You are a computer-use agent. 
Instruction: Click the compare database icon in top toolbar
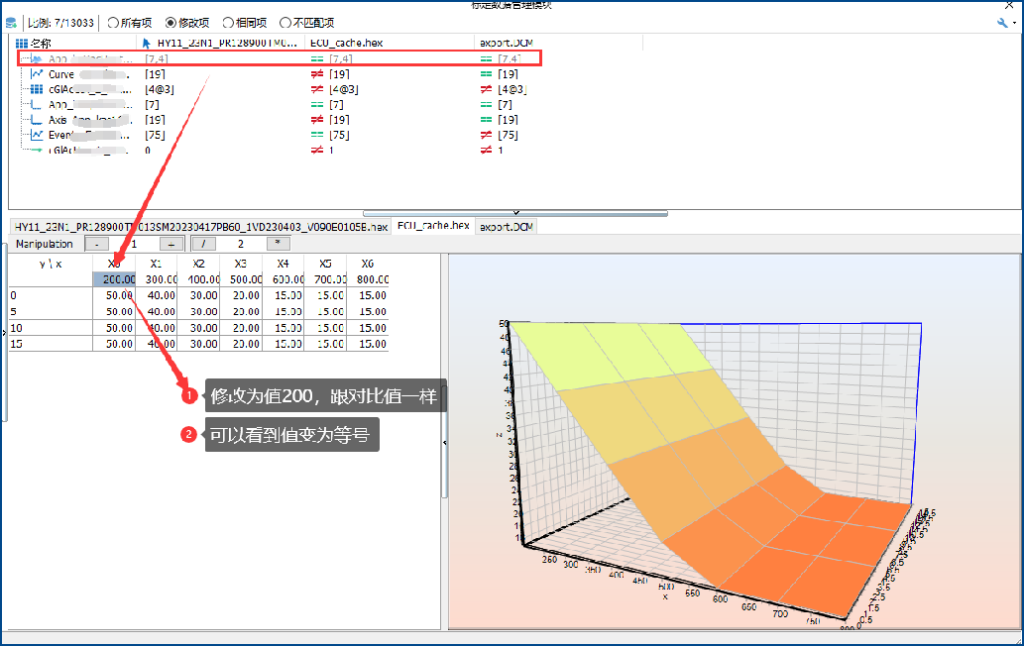(x=9, y=22)
